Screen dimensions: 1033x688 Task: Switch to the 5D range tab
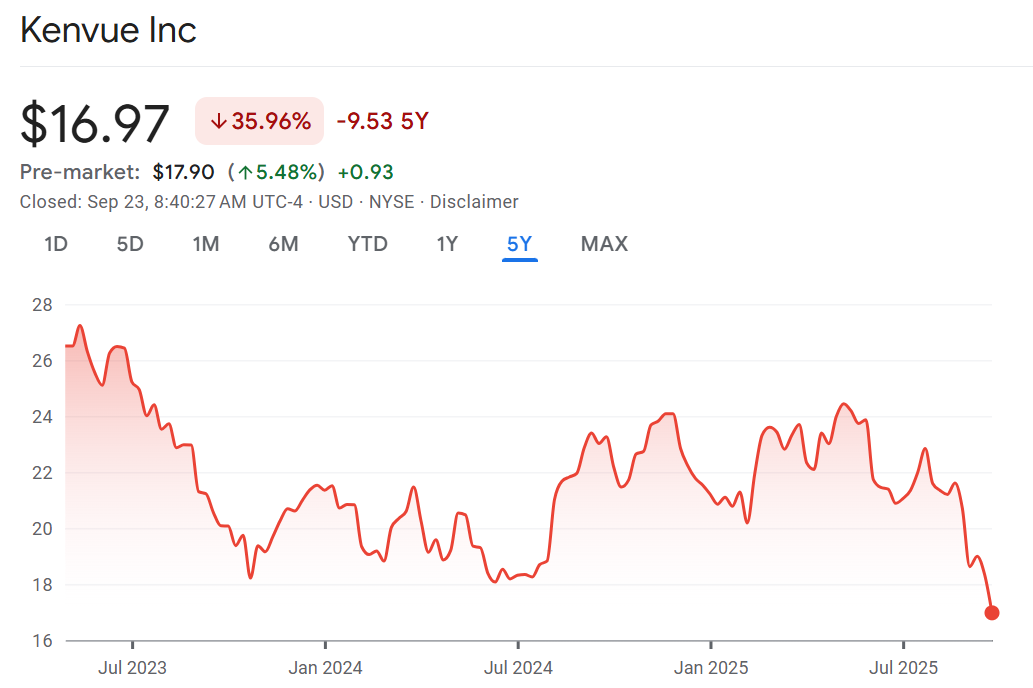coord(130,244)
